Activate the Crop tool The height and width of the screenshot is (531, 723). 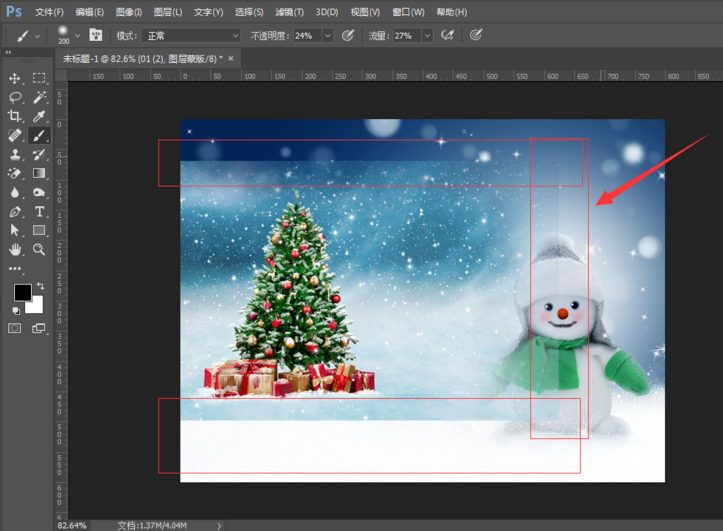click(15, 116)
